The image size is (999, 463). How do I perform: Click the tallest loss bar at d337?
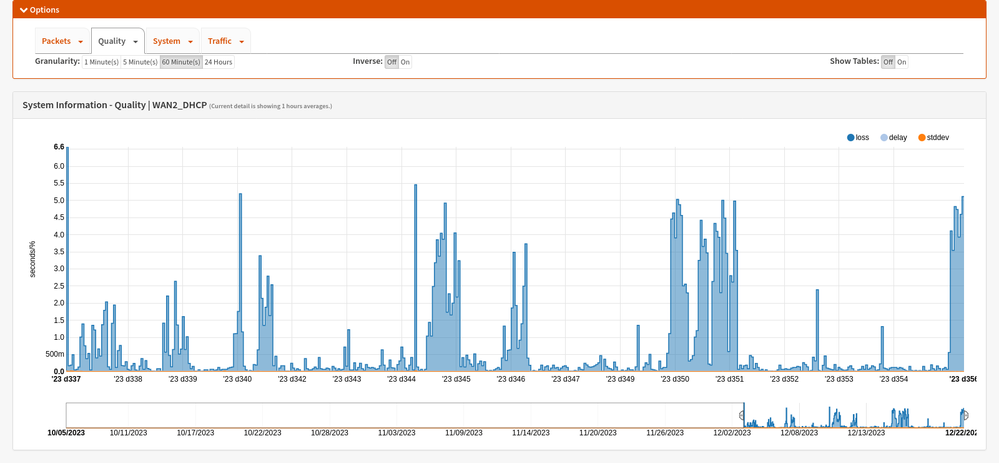pos(67,260)
